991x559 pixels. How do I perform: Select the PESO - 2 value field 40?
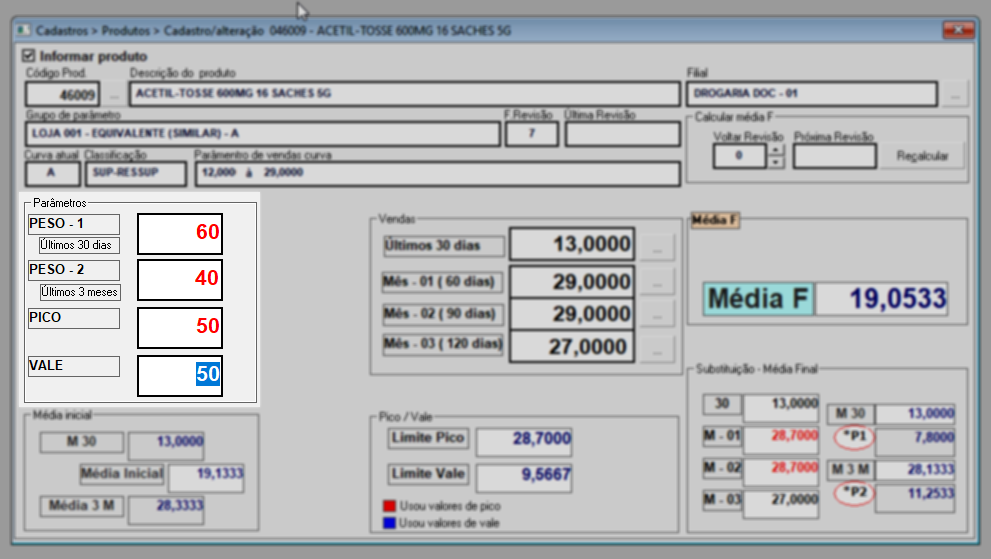tap(180, 280)
